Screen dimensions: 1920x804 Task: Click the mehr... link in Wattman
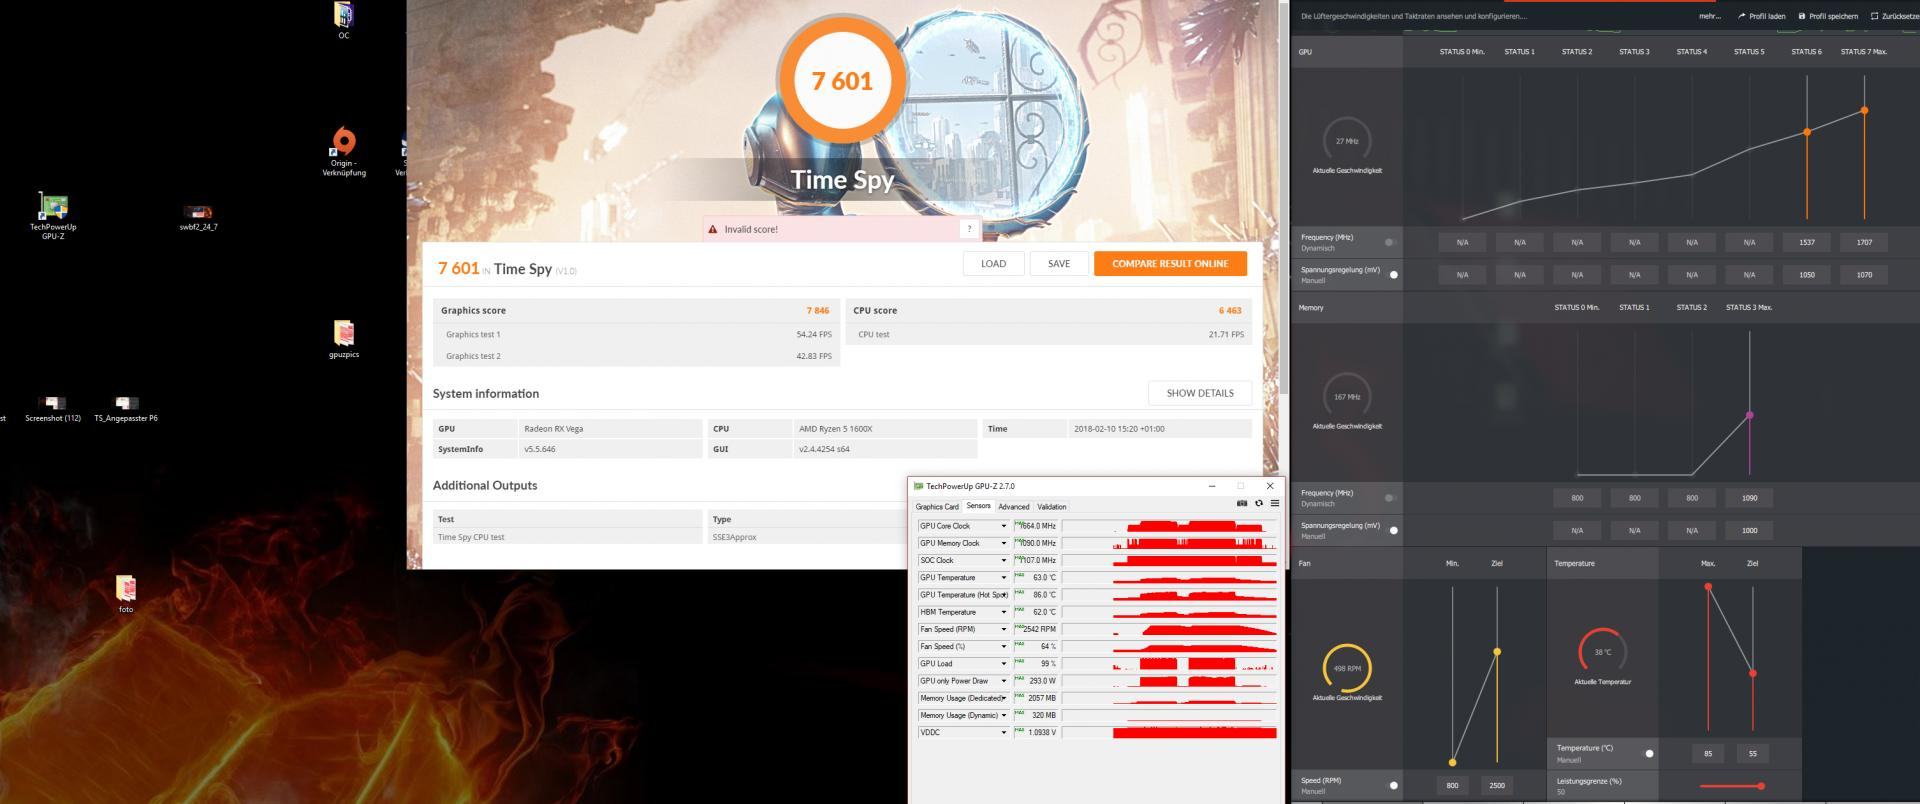coord(1709,16)
